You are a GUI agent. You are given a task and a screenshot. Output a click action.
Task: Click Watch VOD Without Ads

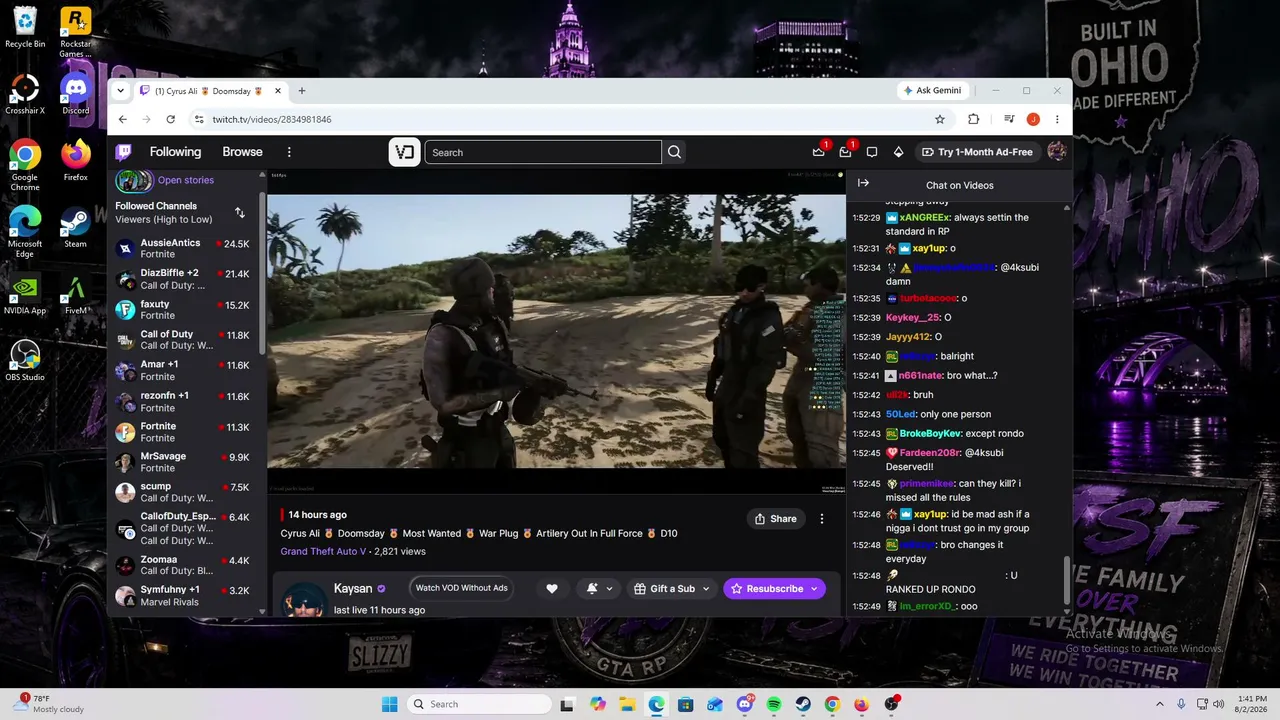tap(462, 588)
